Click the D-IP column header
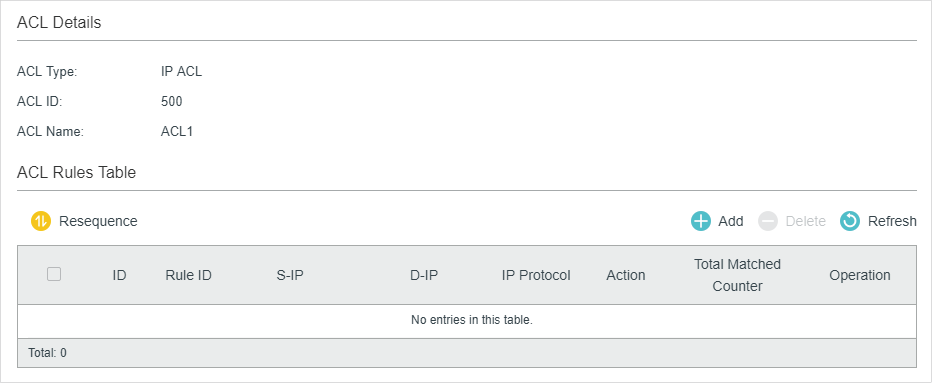Screen dimensions: 932x383 pyautogui.click(x=424, y=275)
